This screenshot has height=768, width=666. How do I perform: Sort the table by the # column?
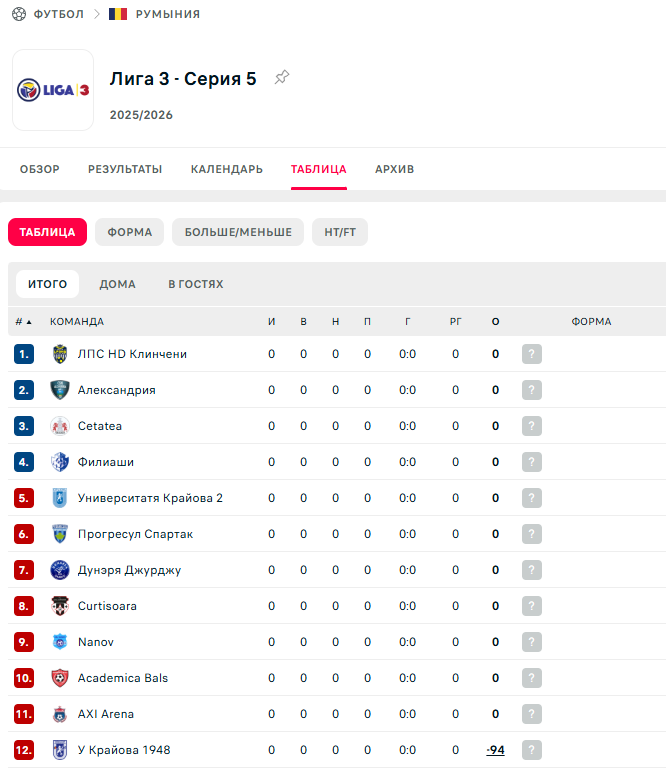[x=23, y=322]
